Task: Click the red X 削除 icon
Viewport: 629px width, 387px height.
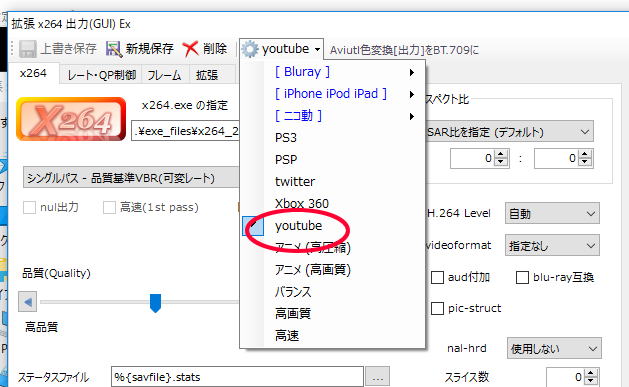Action: (190, 49)
